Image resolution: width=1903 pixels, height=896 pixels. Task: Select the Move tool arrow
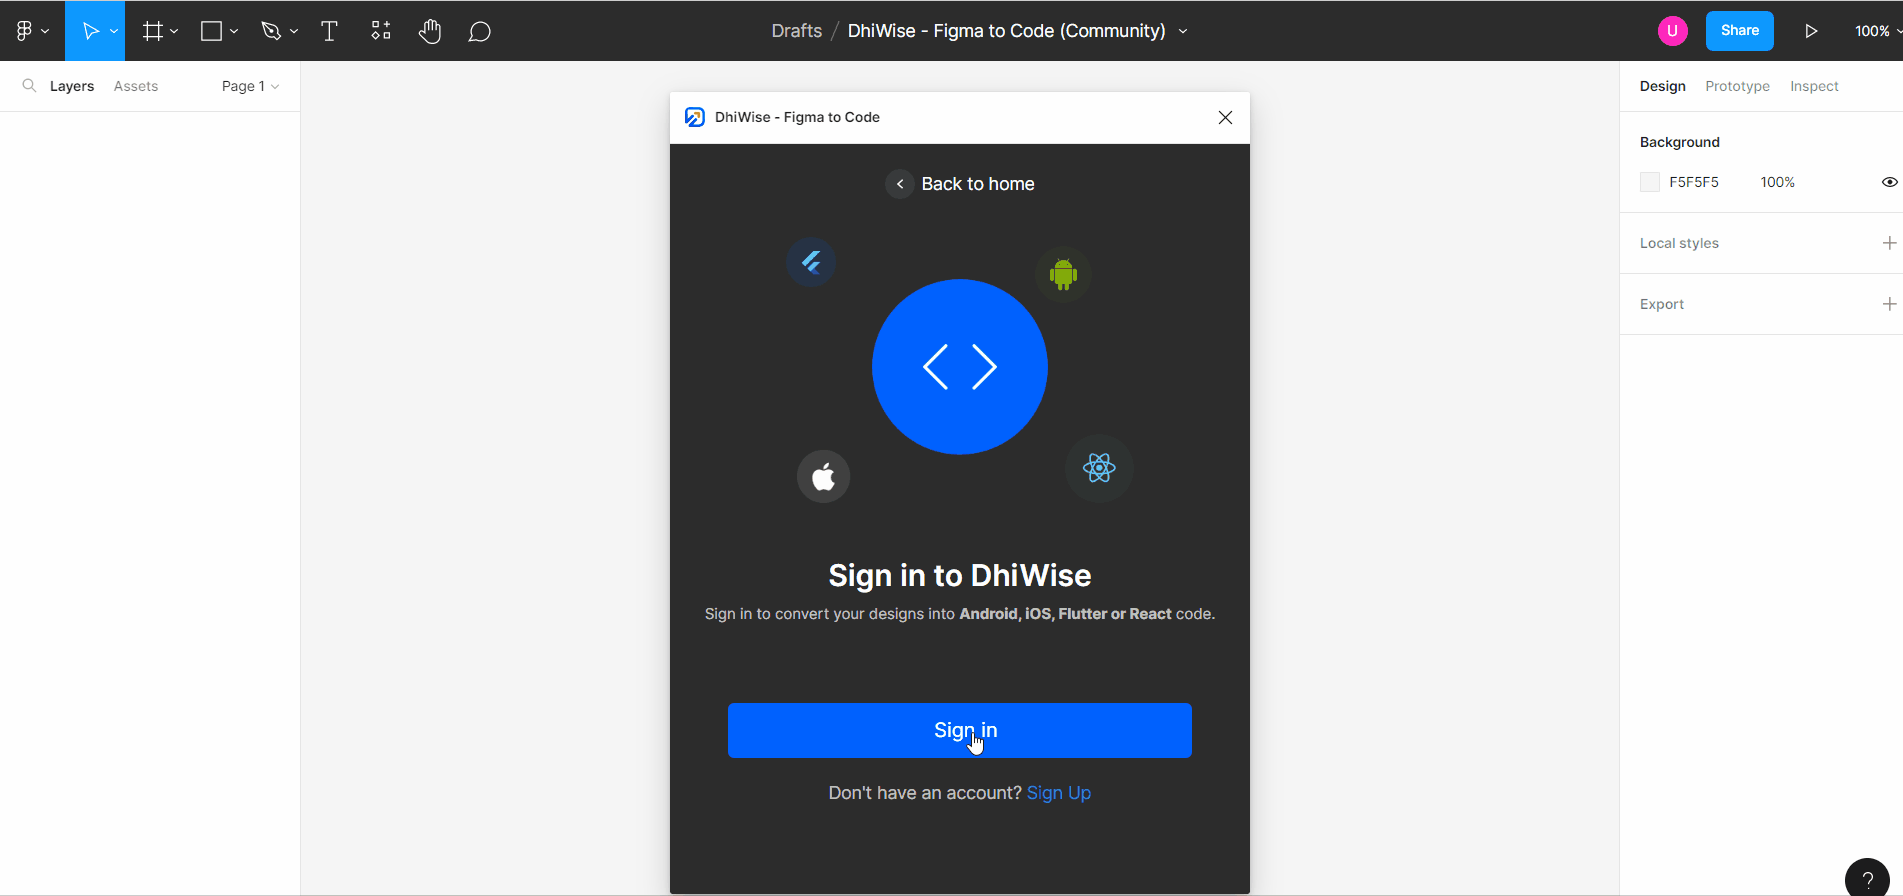point(90,31)
